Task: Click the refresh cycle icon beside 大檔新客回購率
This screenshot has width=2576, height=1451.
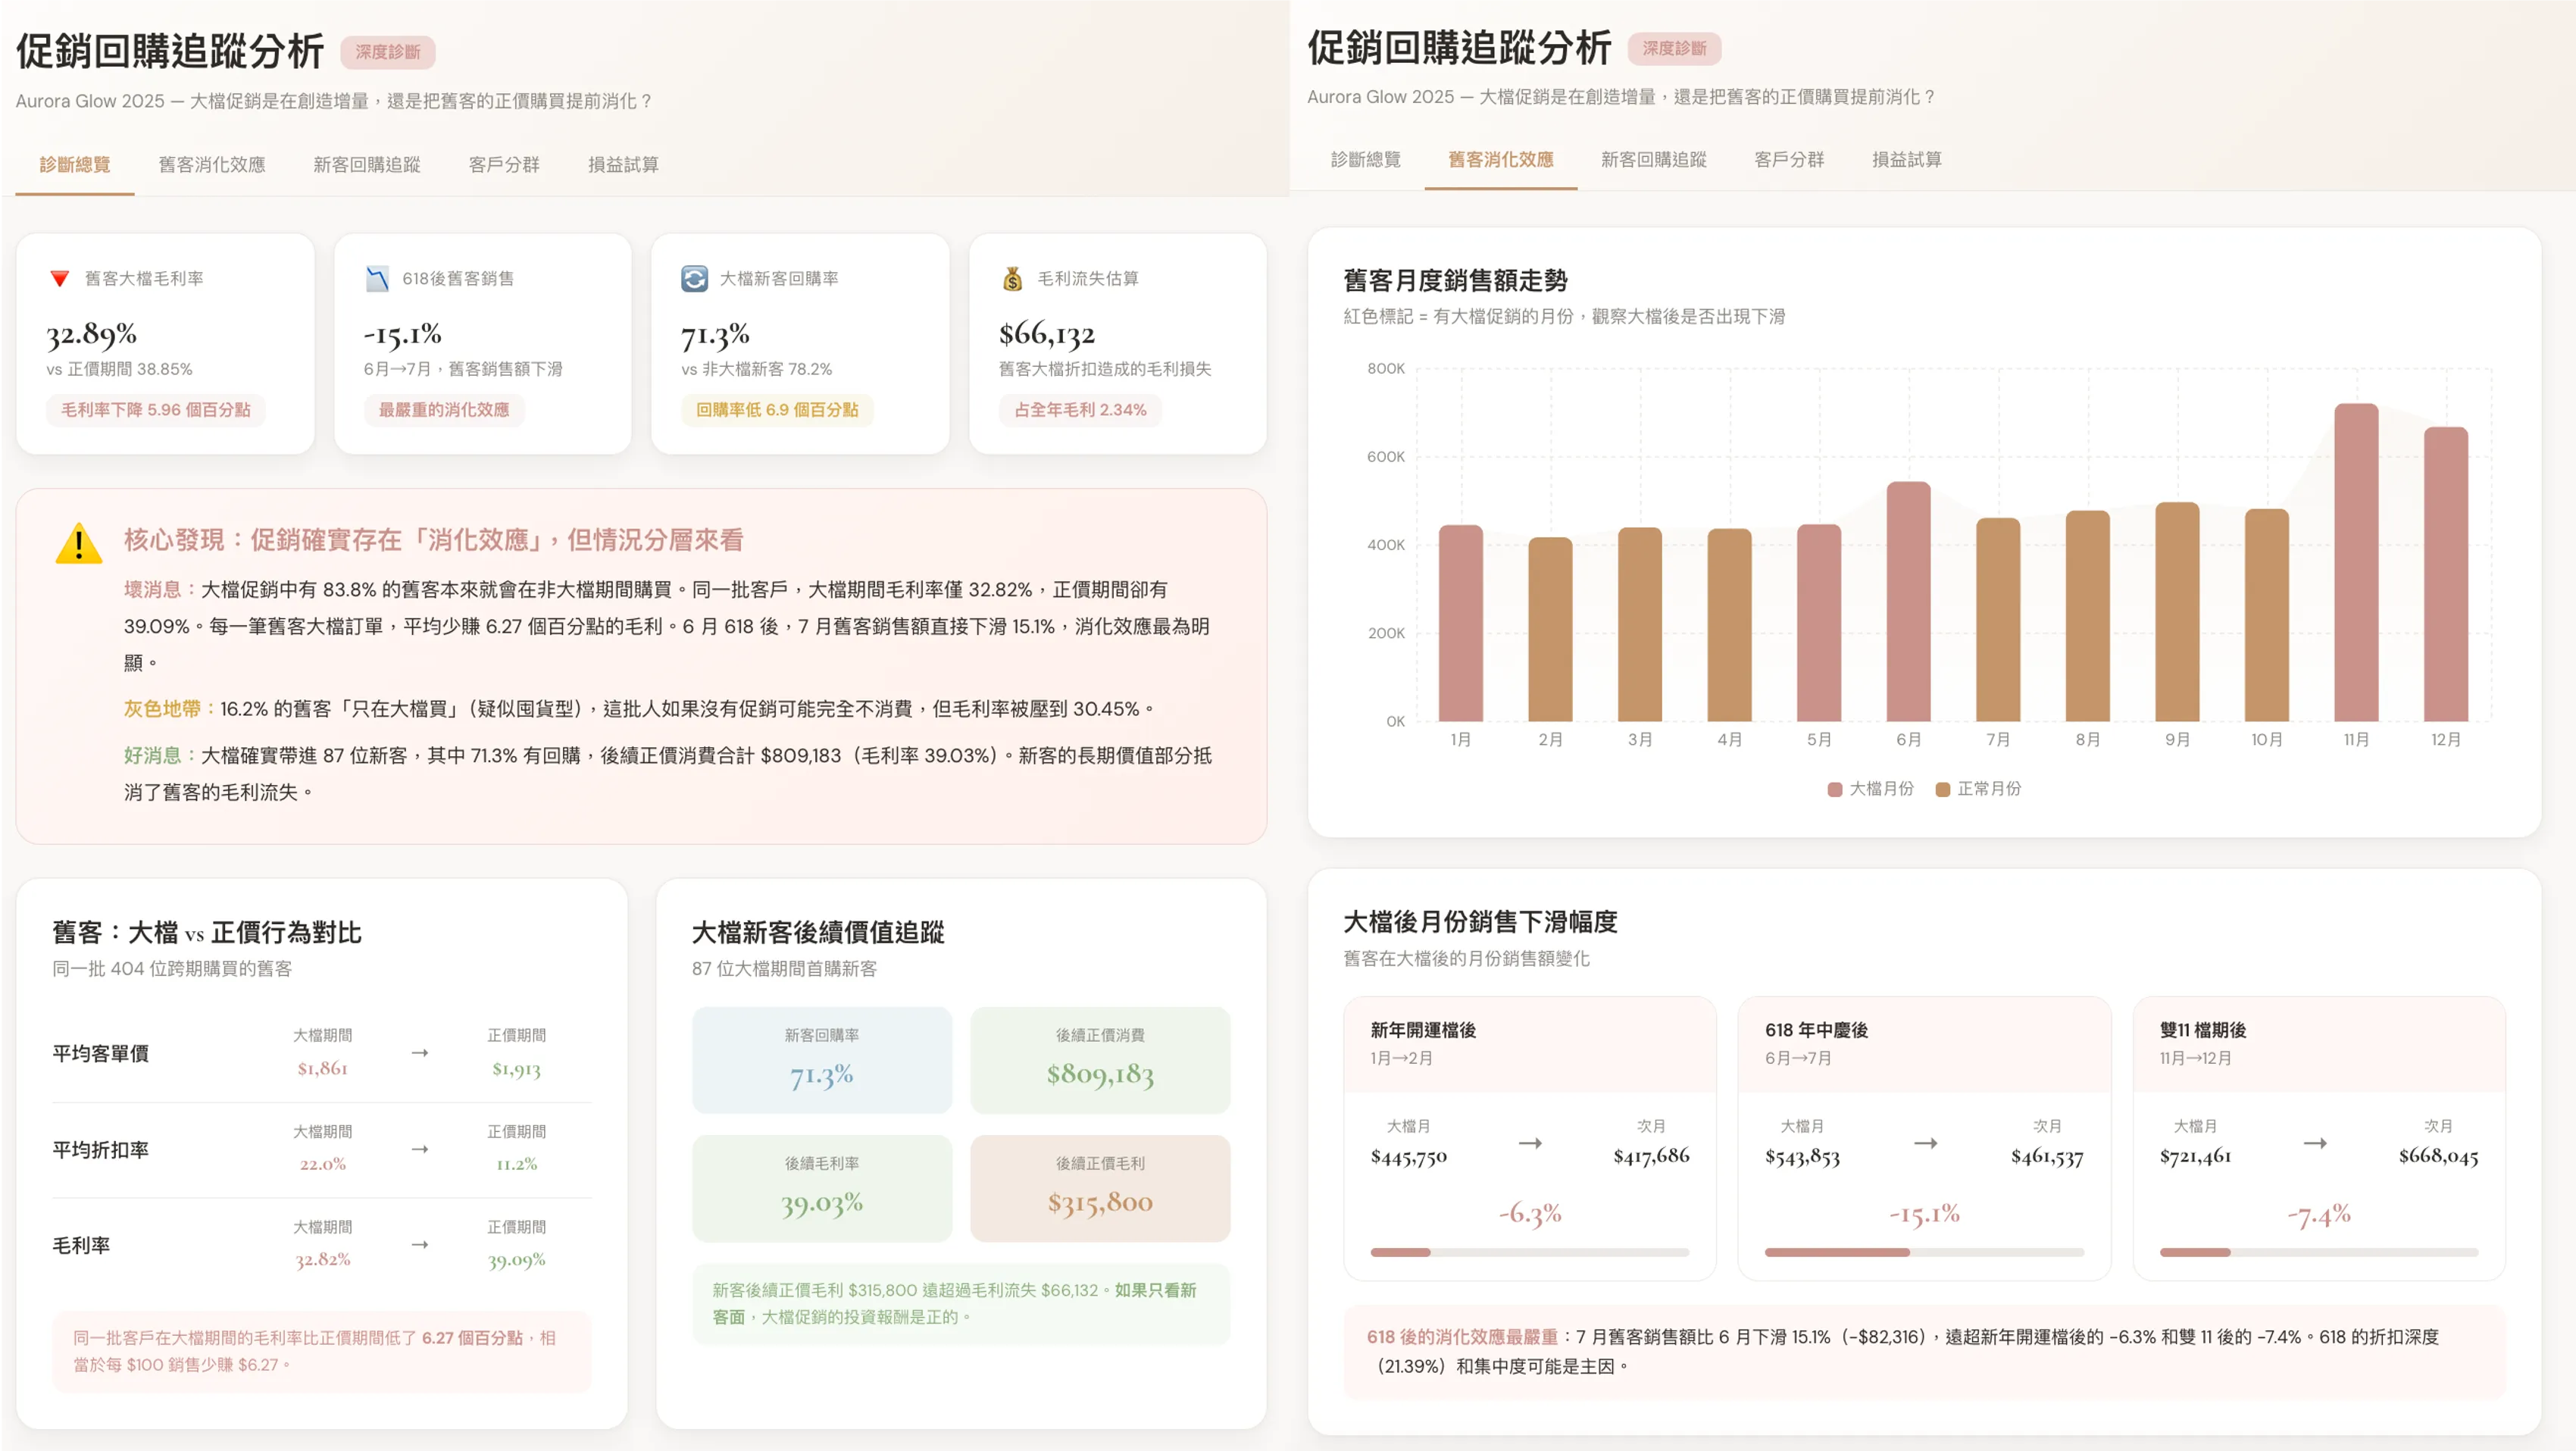Action: click(694, 279)
